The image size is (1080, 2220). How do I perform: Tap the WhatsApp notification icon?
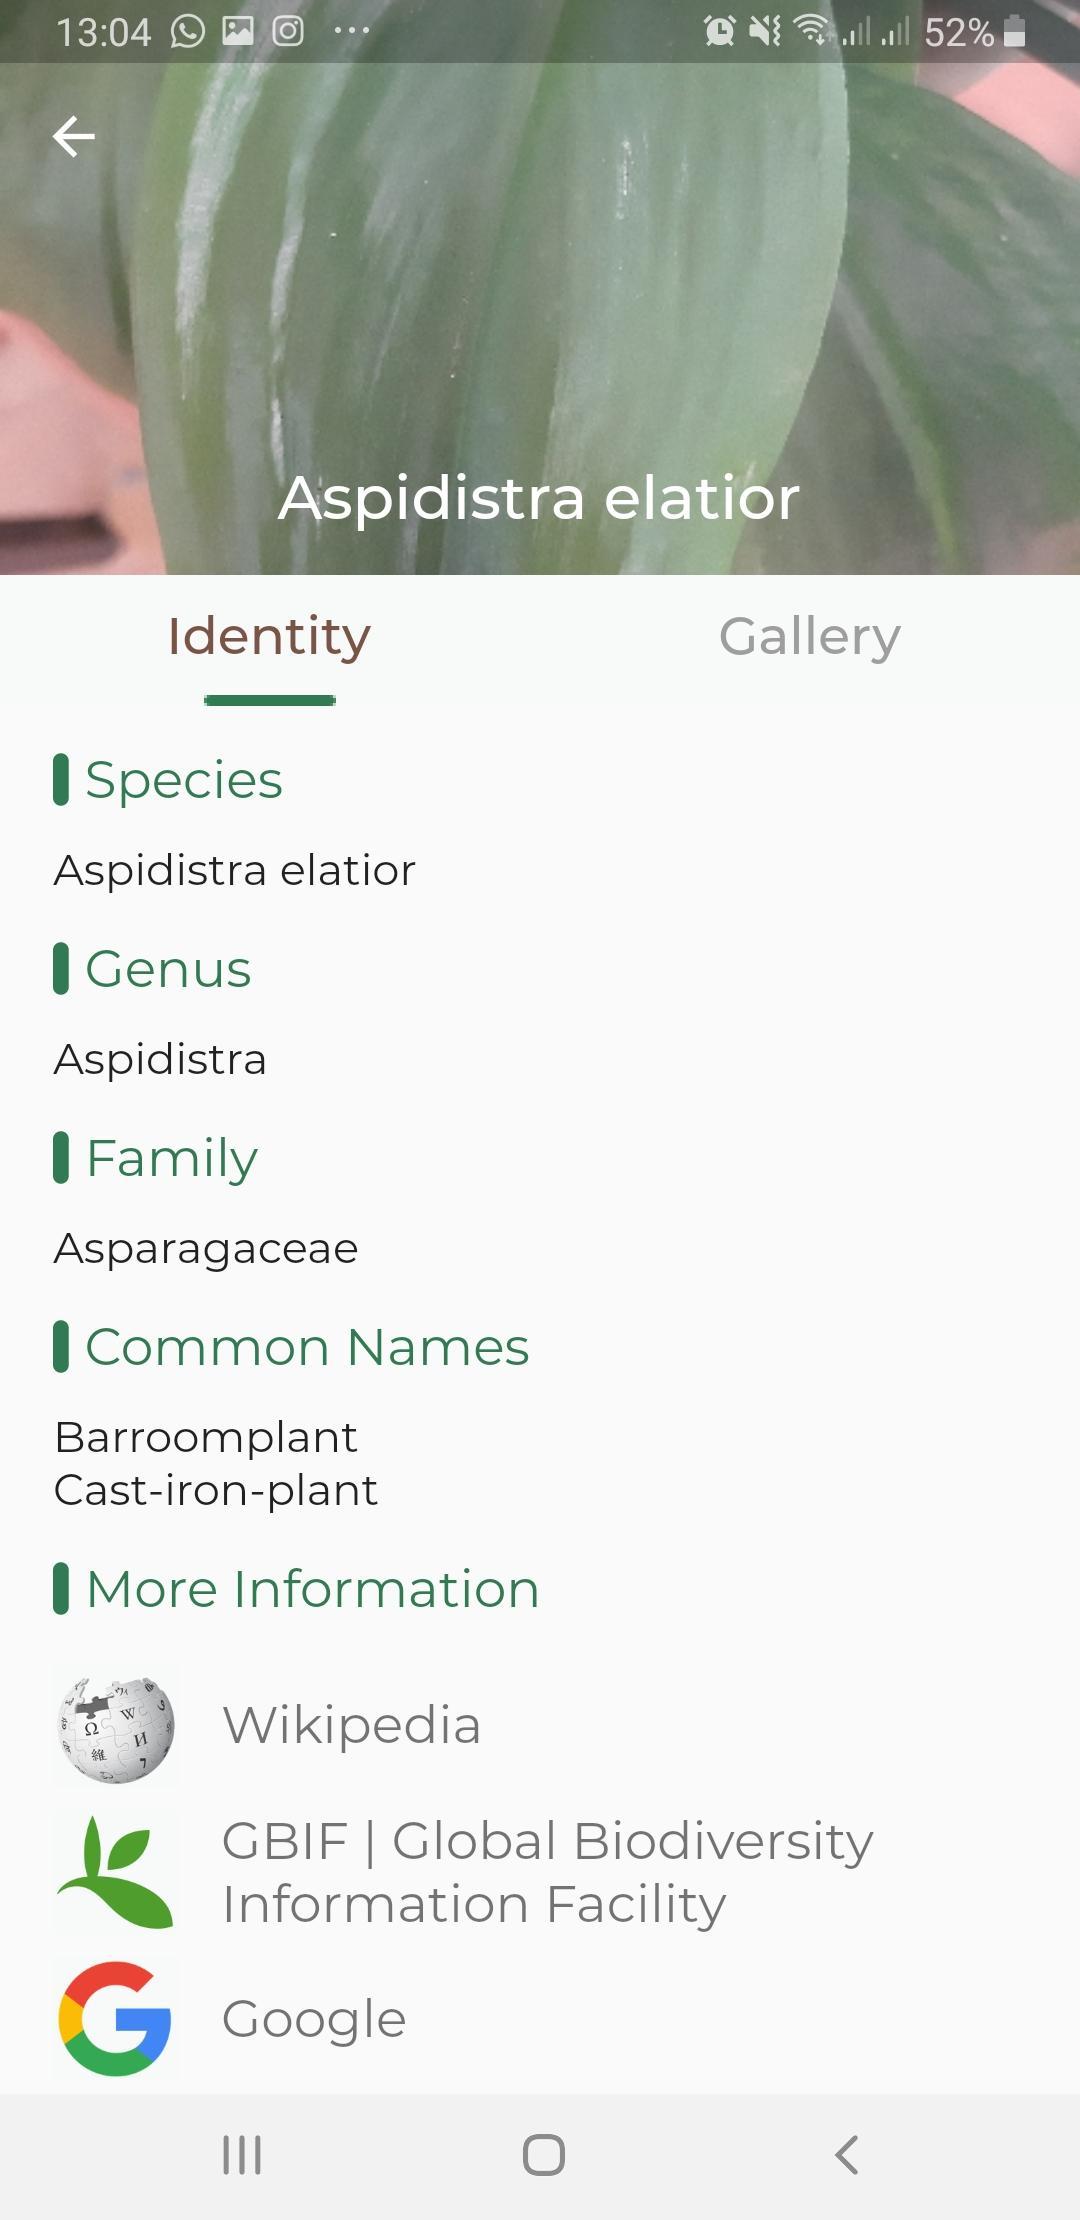(x=188, y=32)
